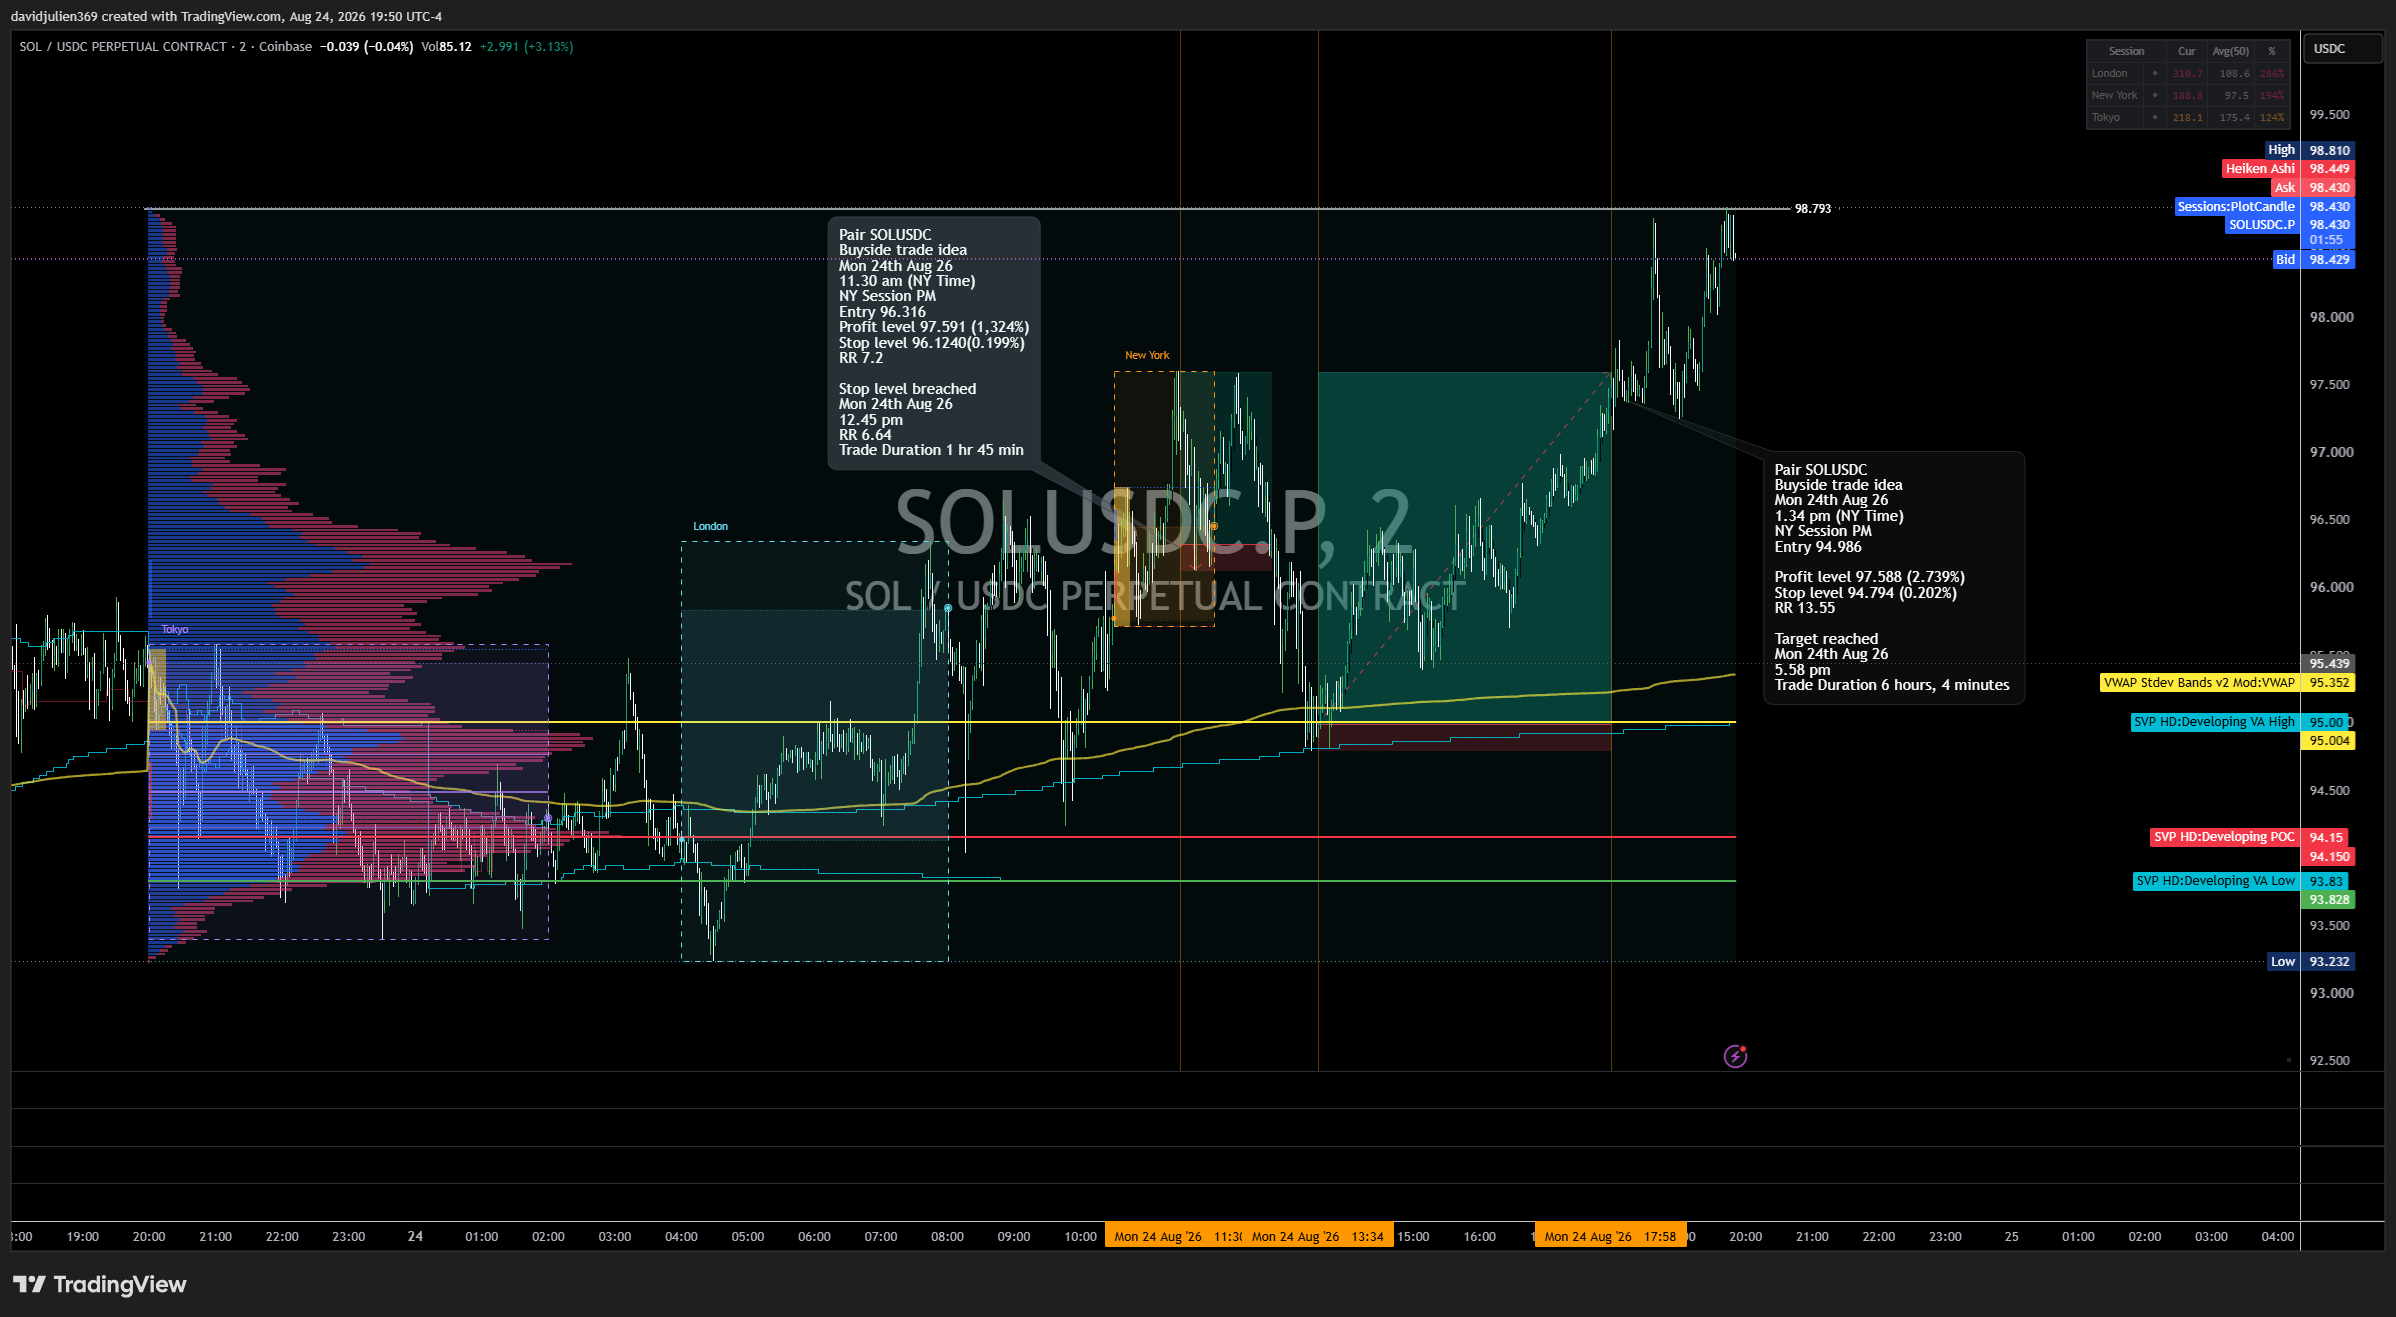Click the New York row in session table
Screen dimensions: 2396x1317
[x=2187, y=96]
